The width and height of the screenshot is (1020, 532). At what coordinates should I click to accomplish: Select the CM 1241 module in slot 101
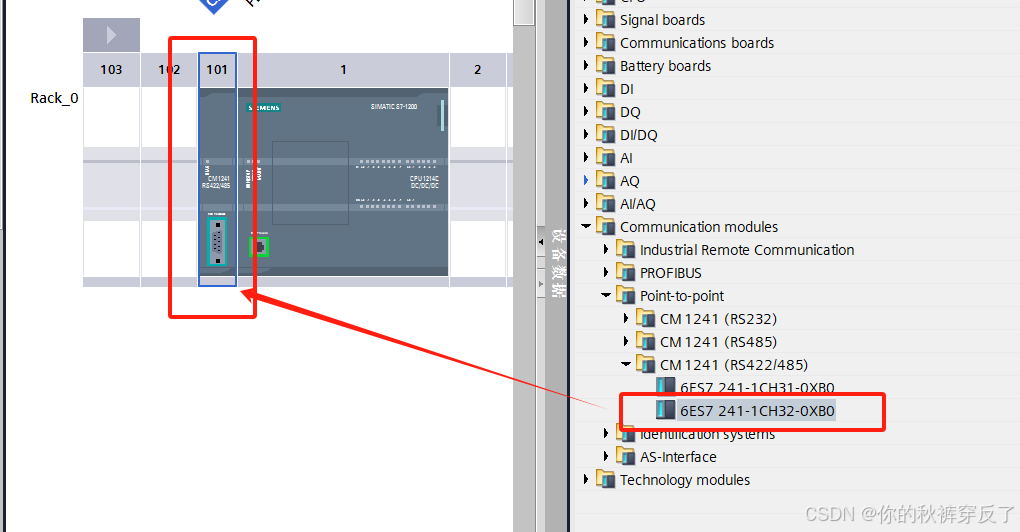coord(217,182)
